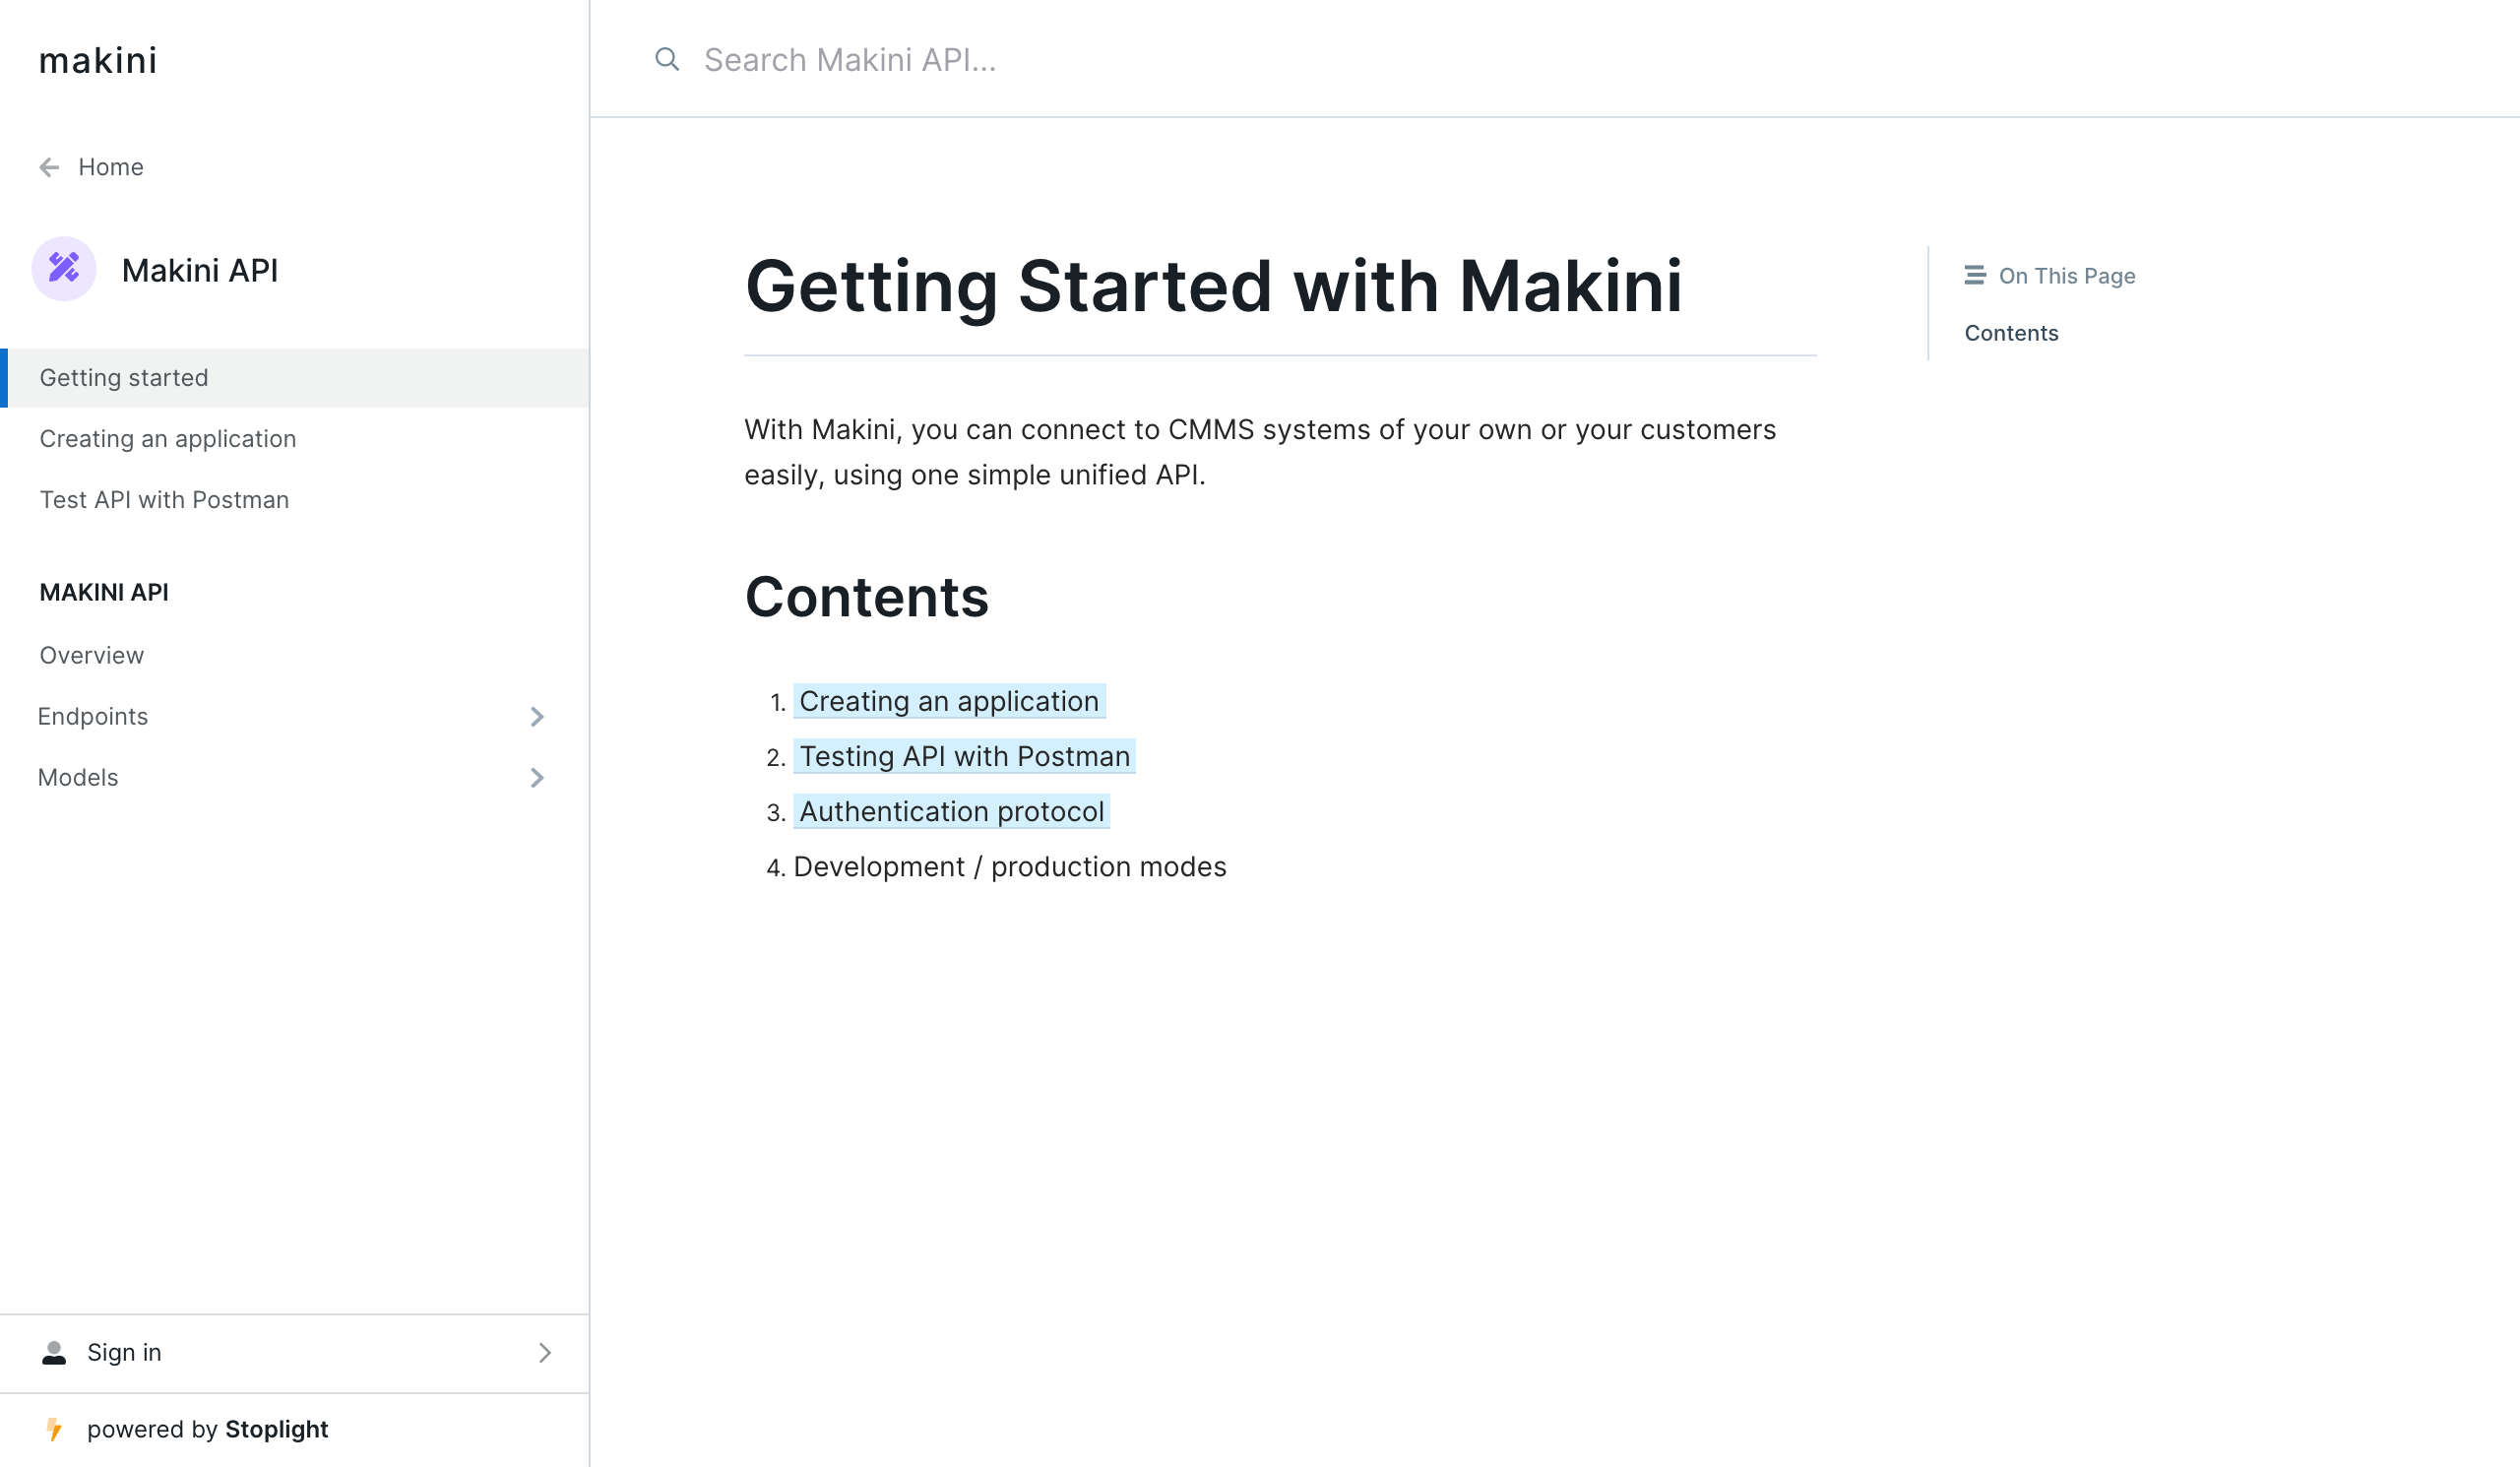This screenshot has width=2520, height=1467.
Task: Click the powered by Stoplight link
Action: (207, 1430)
